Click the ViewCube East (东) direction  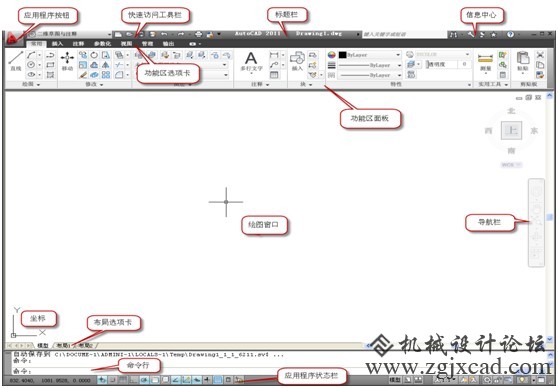click(x=534, y=131)
